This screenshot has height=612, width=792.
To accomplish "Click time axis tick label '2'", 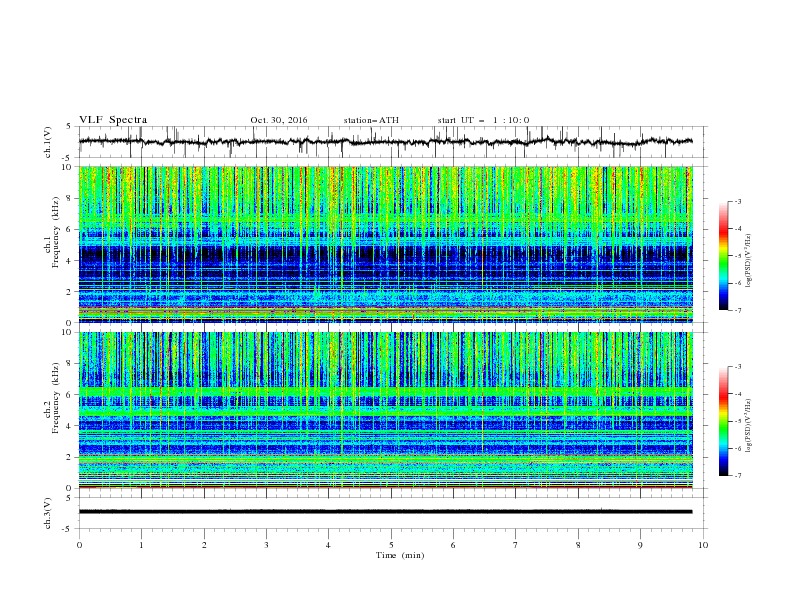I will pyautogui.click(x=204, y=545).
